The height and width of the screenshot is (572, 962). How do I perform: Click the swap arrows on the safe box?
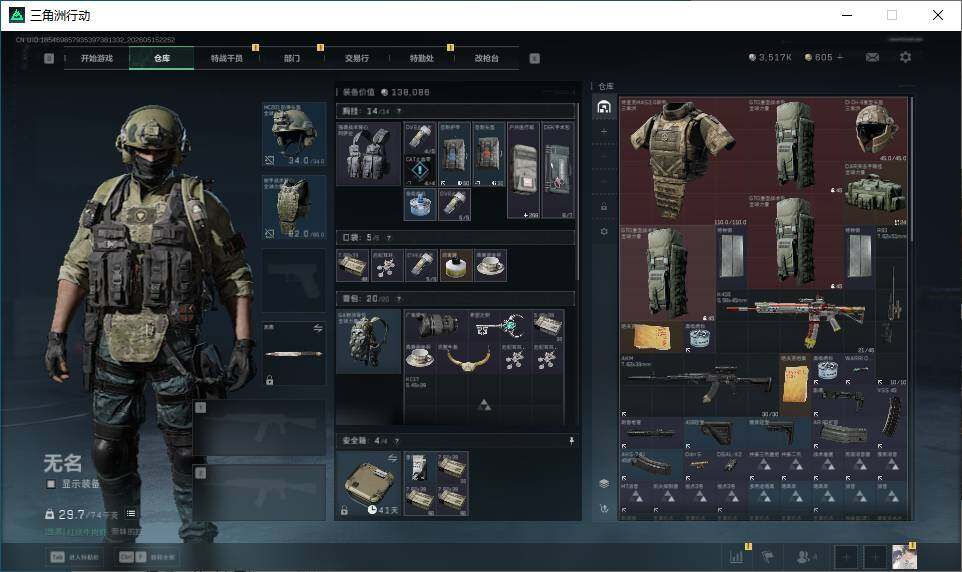[x=393, y=458]
